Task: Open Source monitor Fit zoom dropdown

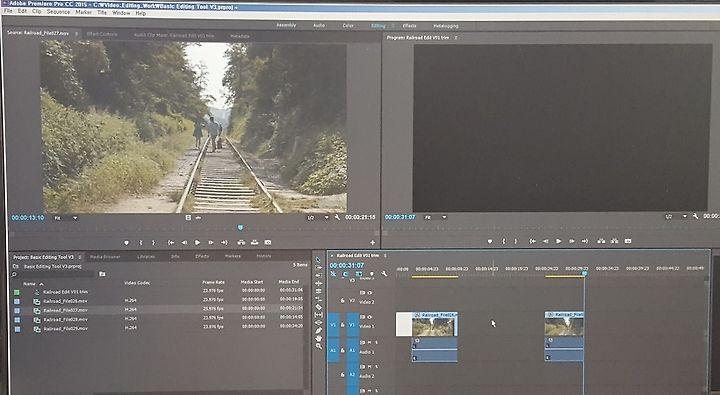Action: 66,218
